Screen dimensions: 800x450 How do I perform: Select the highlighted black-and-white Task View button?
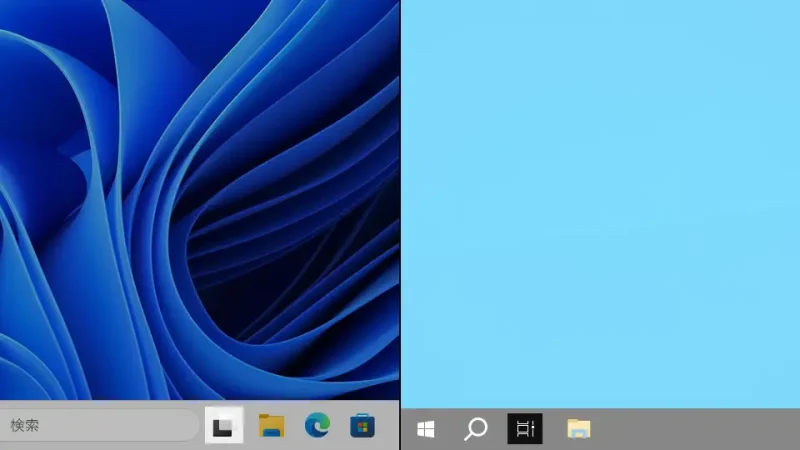[x=224, y=427]
